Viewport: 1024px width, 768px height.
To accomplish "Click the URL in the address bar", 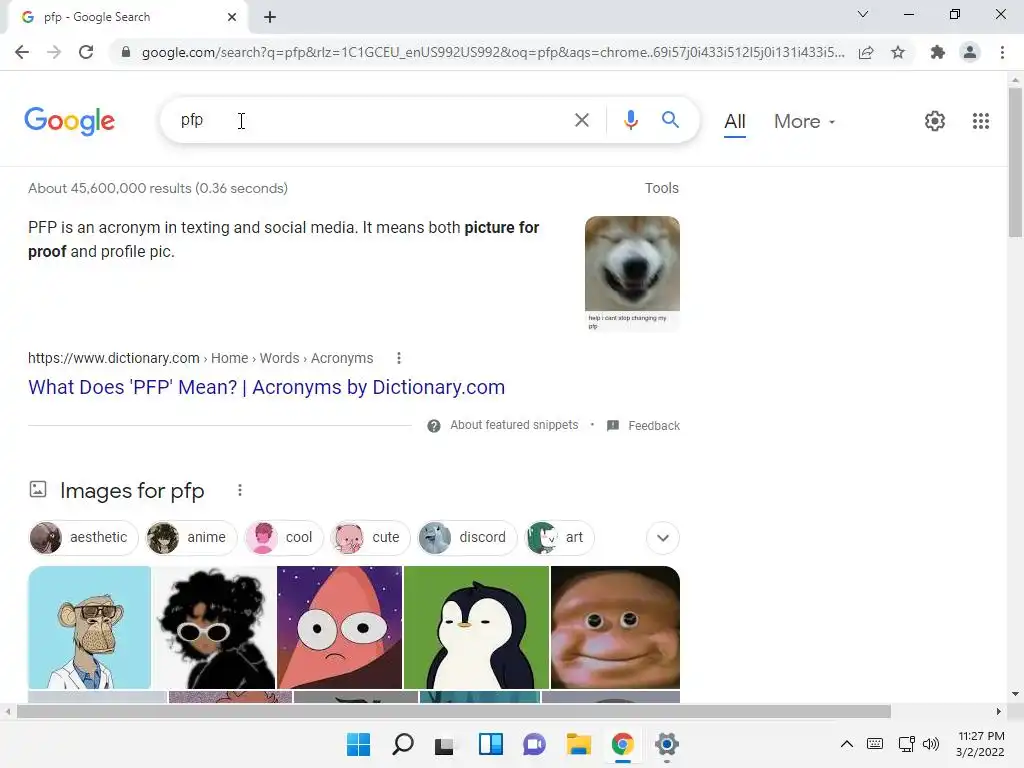I will (493, 52).
